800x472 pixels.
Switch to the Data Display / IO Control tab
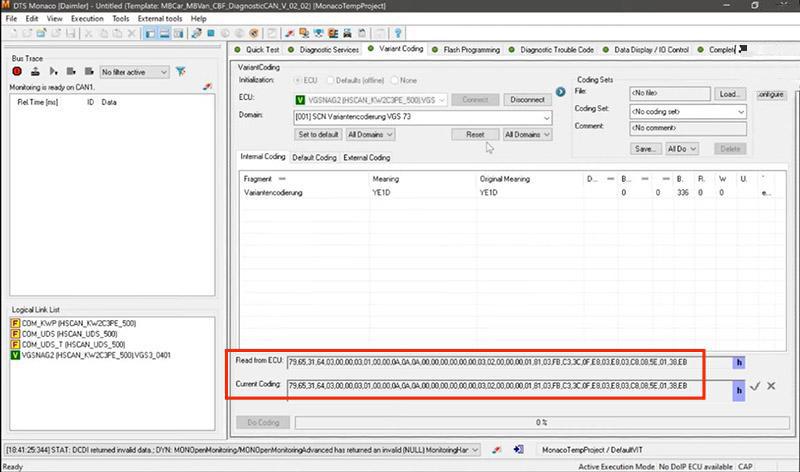coord(645,49)
